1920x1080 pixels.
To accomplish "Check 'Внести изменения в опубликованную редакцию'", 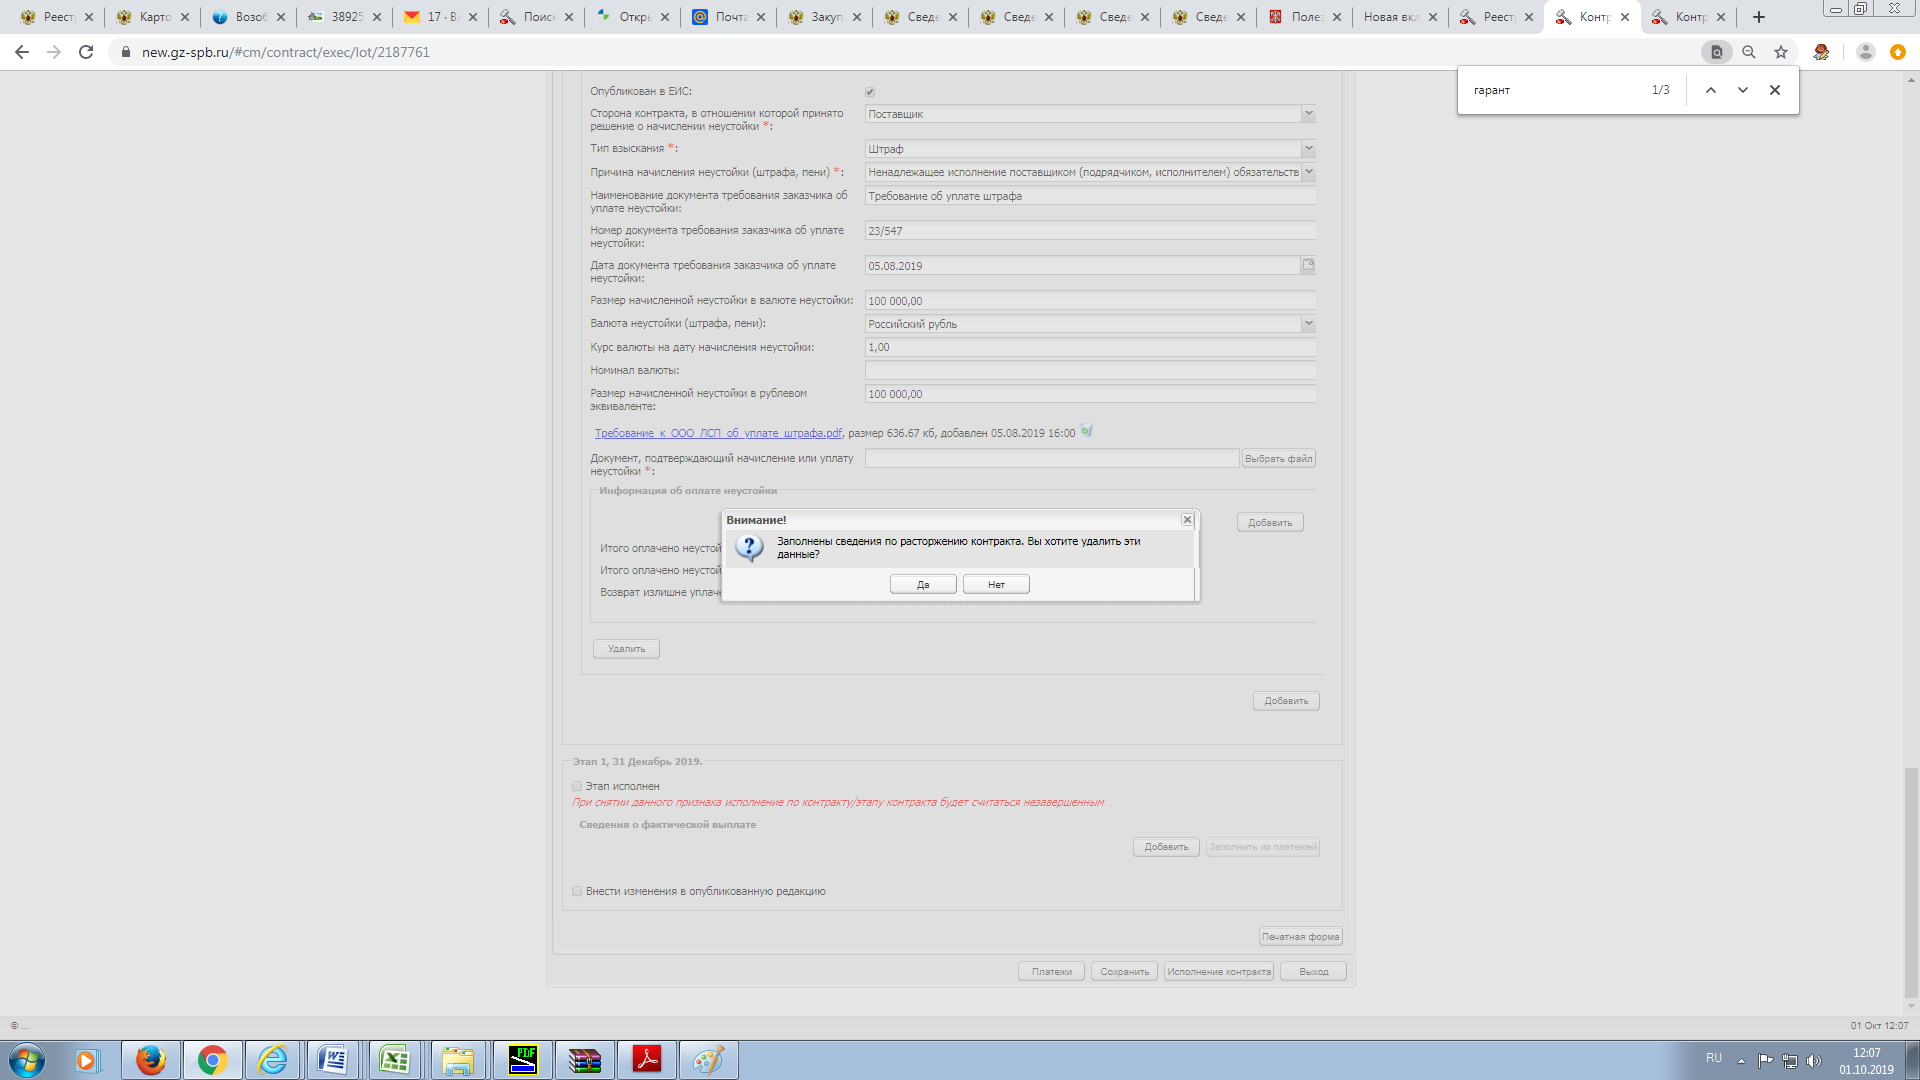I will pyautogui.click(x=577, y=892).
